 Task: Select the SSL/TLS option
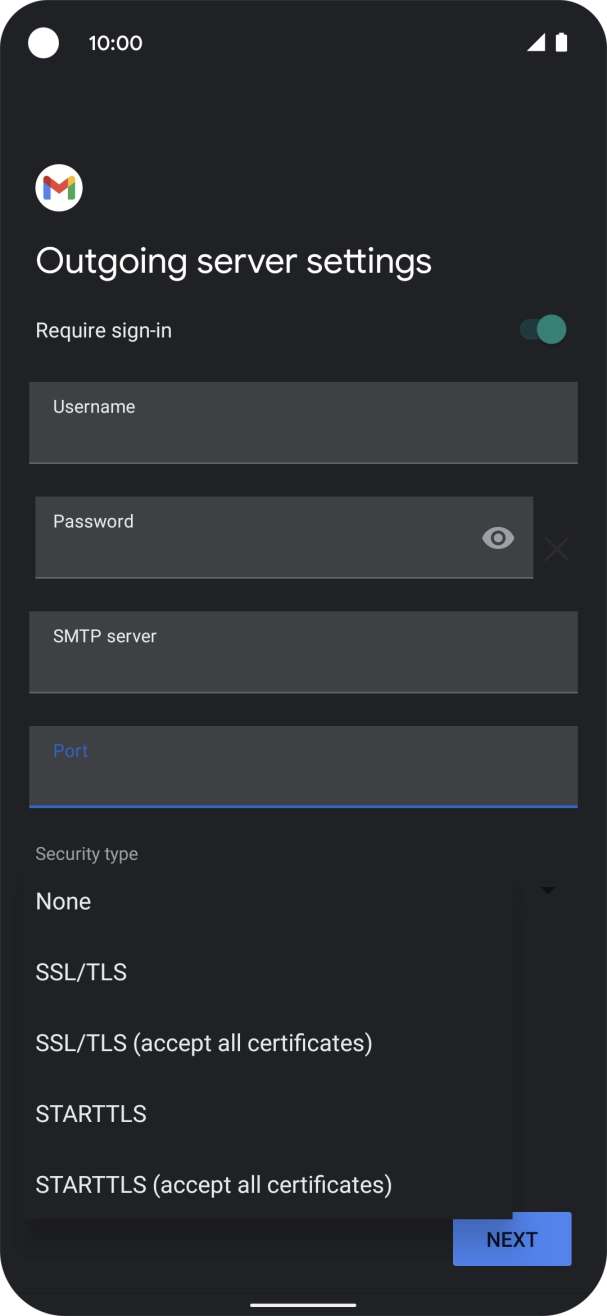click(81, 972)
